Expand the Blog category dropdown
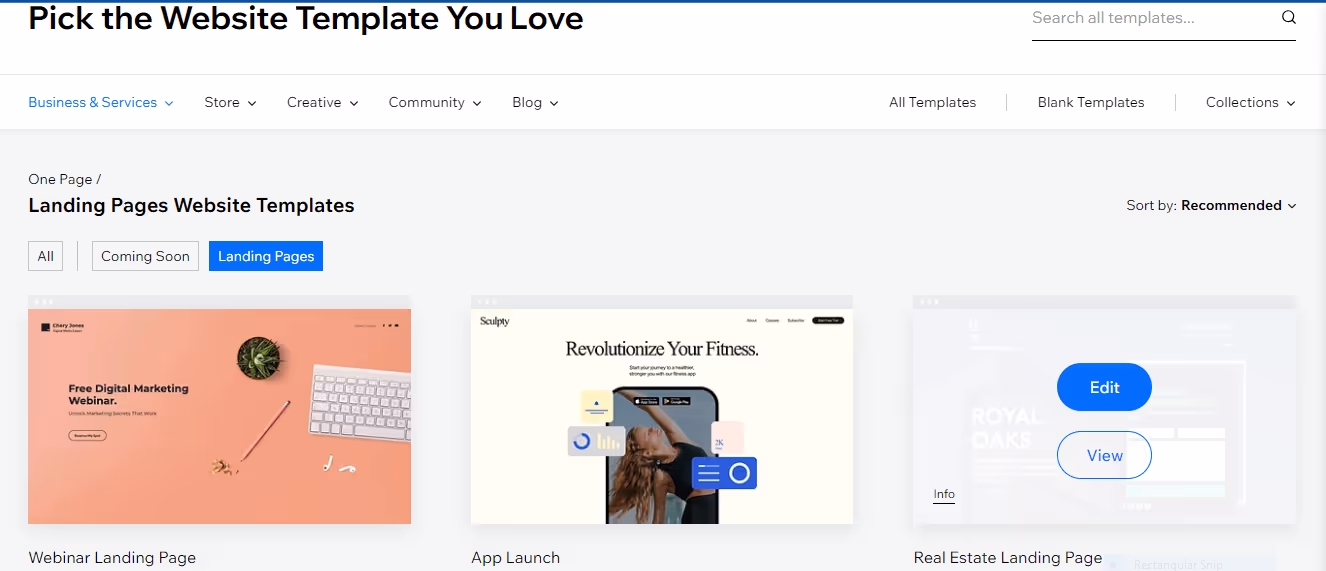 (x=535, y=102)
